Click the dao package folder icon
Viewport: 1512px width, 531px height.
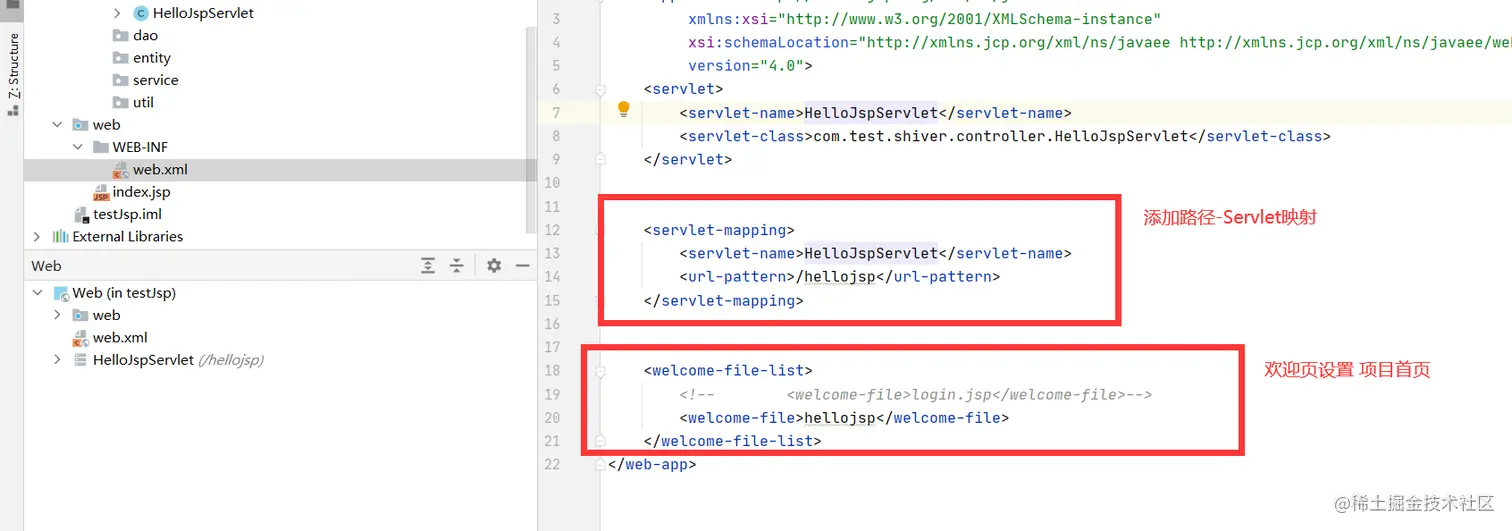(x=121, y=35)
